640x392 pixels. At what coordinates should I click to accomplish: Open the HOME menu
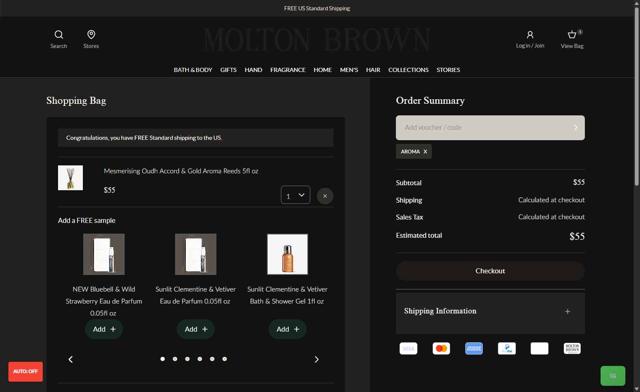pos(322,70)
